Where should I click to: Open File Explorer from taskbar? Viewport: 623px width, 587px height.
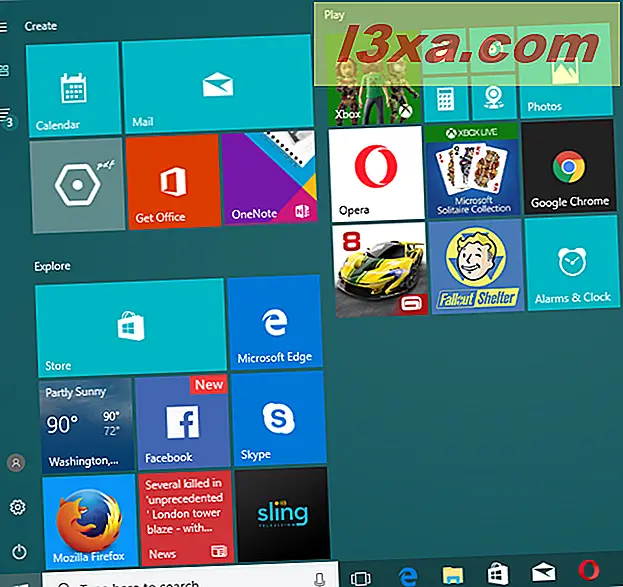453,575
